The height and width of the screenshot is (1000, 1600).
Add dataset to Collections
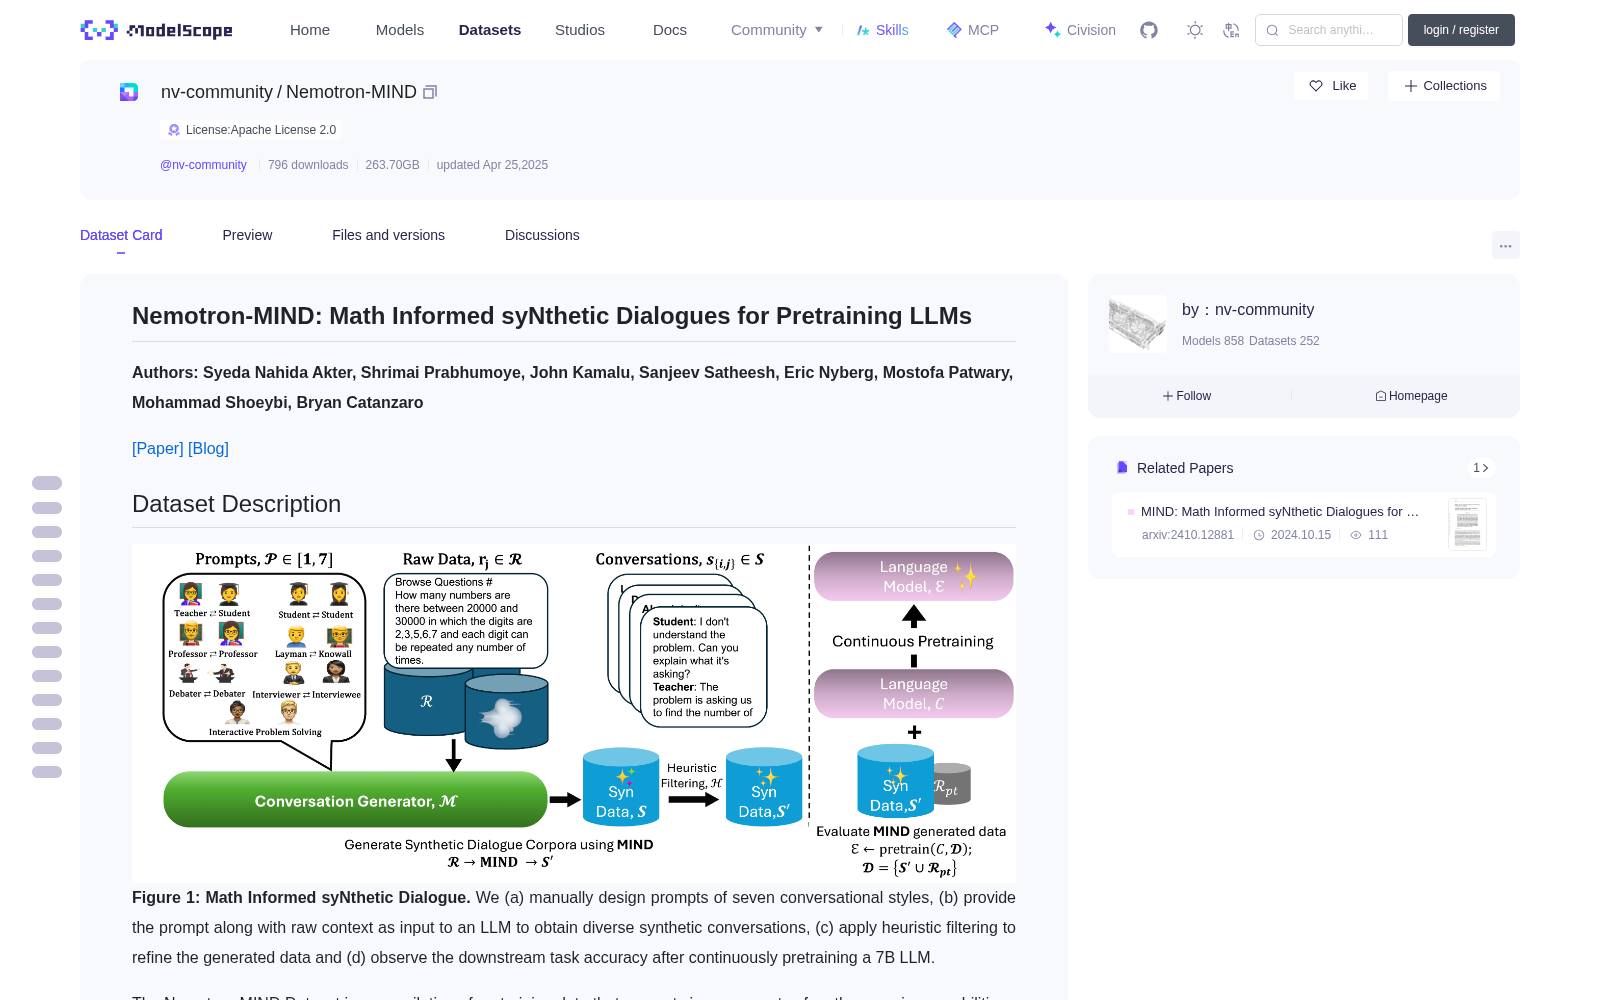point(1444,86)
